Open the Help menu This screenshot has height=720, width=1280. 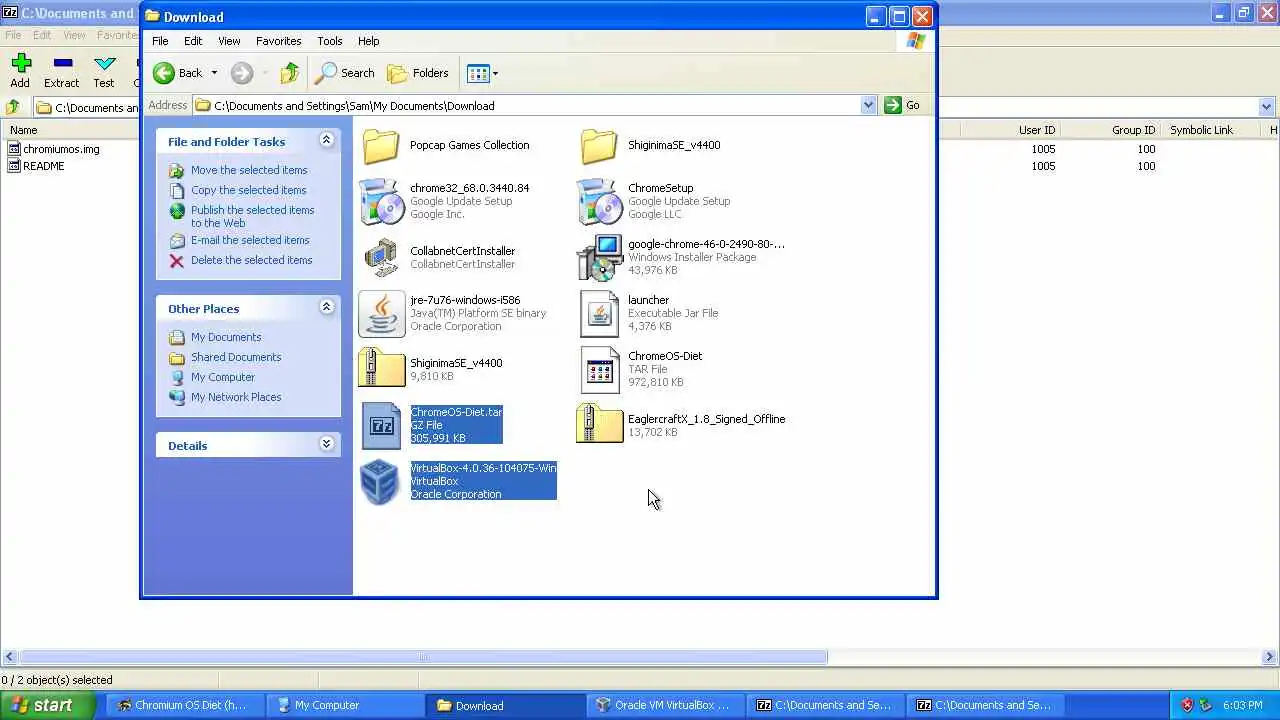coord(368,41)
